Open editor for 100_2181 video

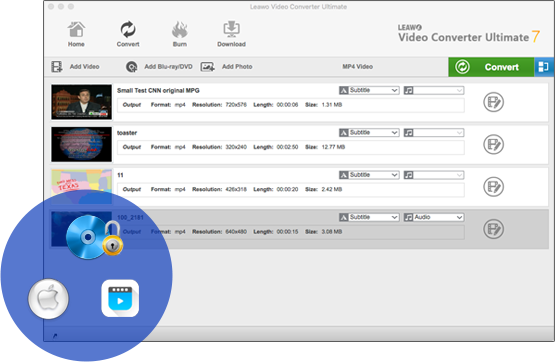[493, 229]
